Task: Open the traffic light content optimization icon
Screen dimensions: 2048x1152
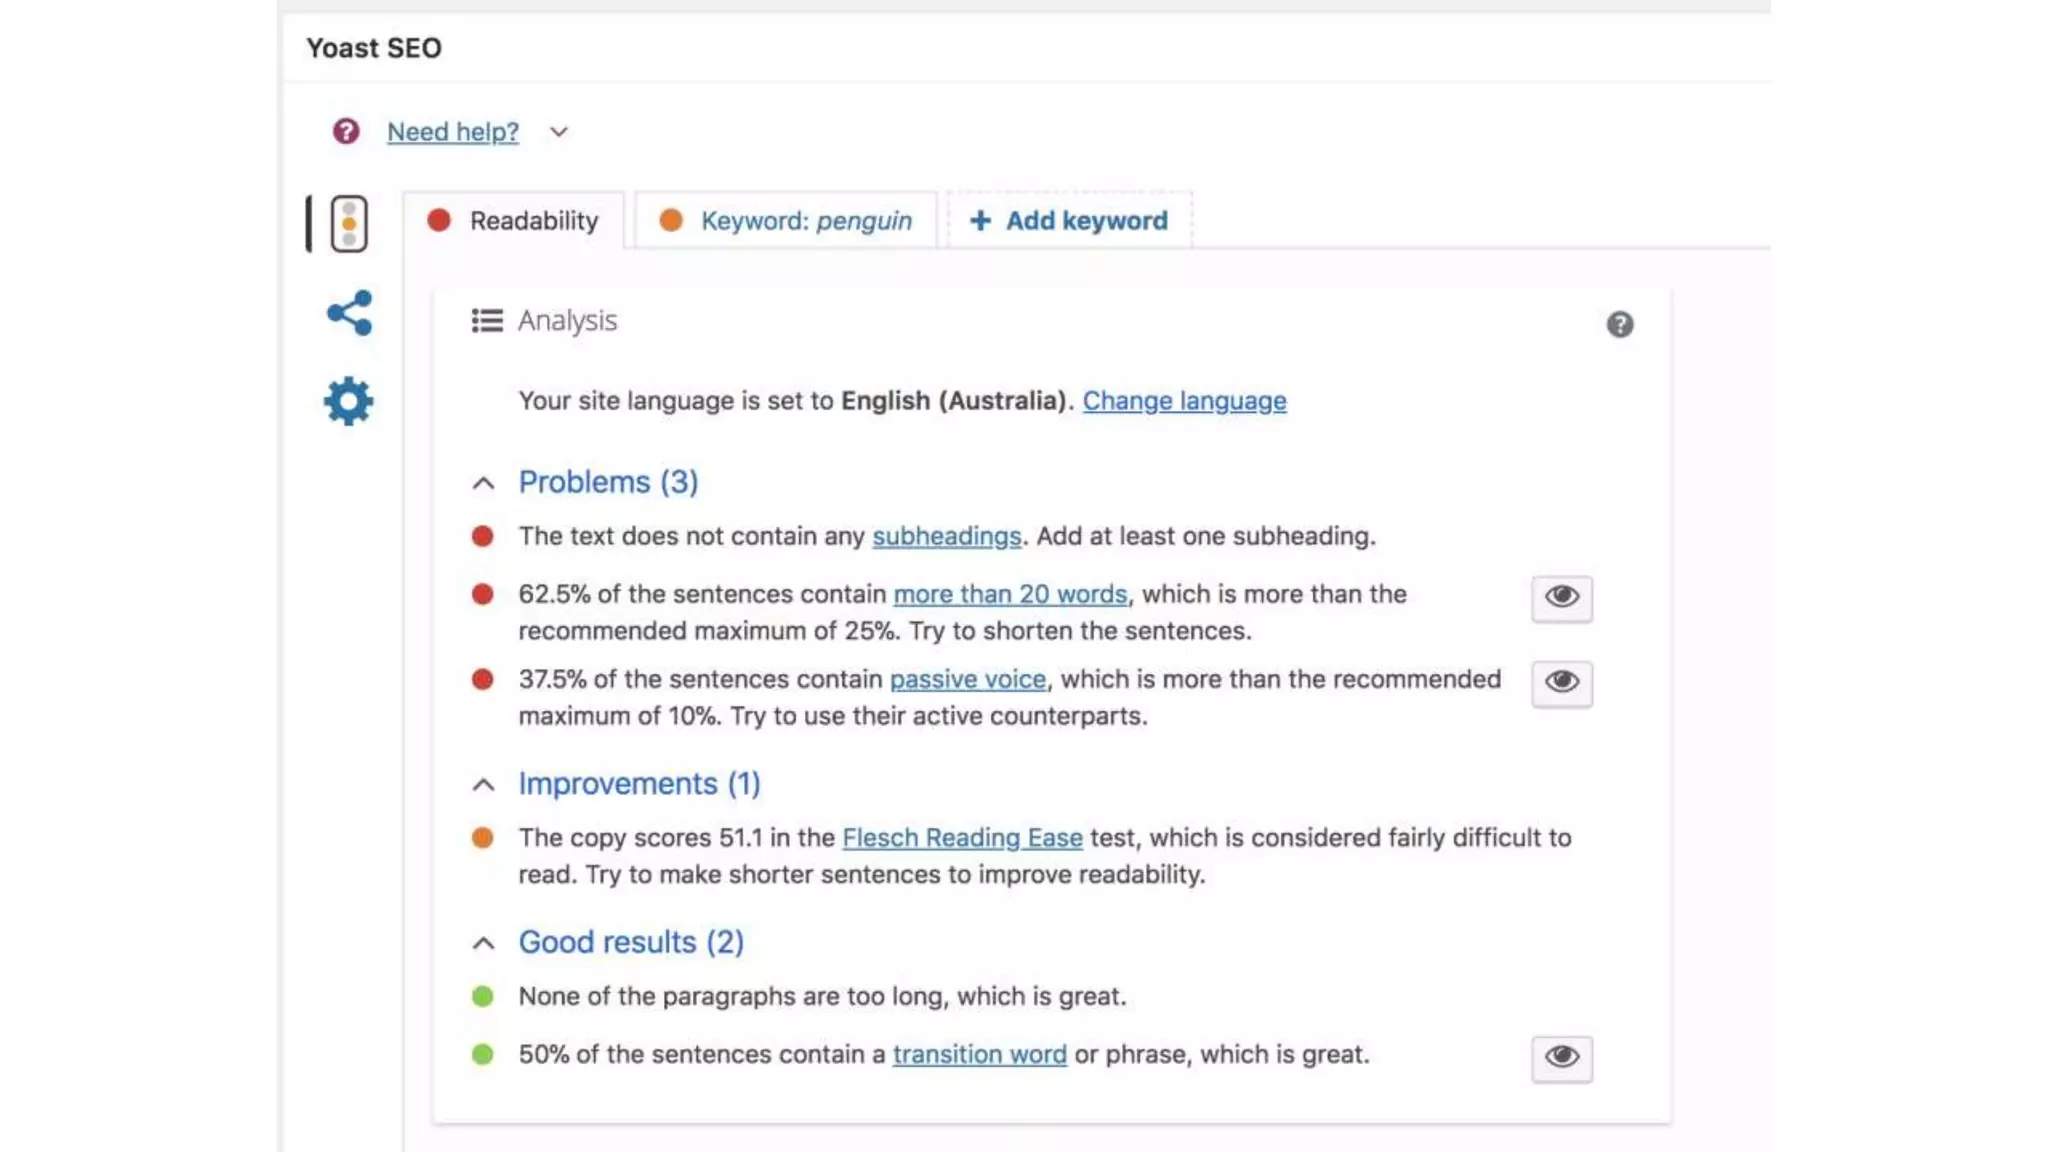Action: tap(349, 223)
